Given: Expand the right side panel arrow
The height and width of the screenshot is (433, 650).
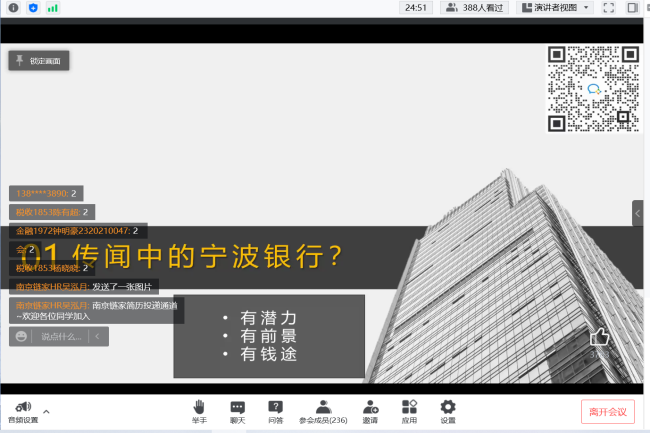Looking at the screenshot, I should point(638,212).
